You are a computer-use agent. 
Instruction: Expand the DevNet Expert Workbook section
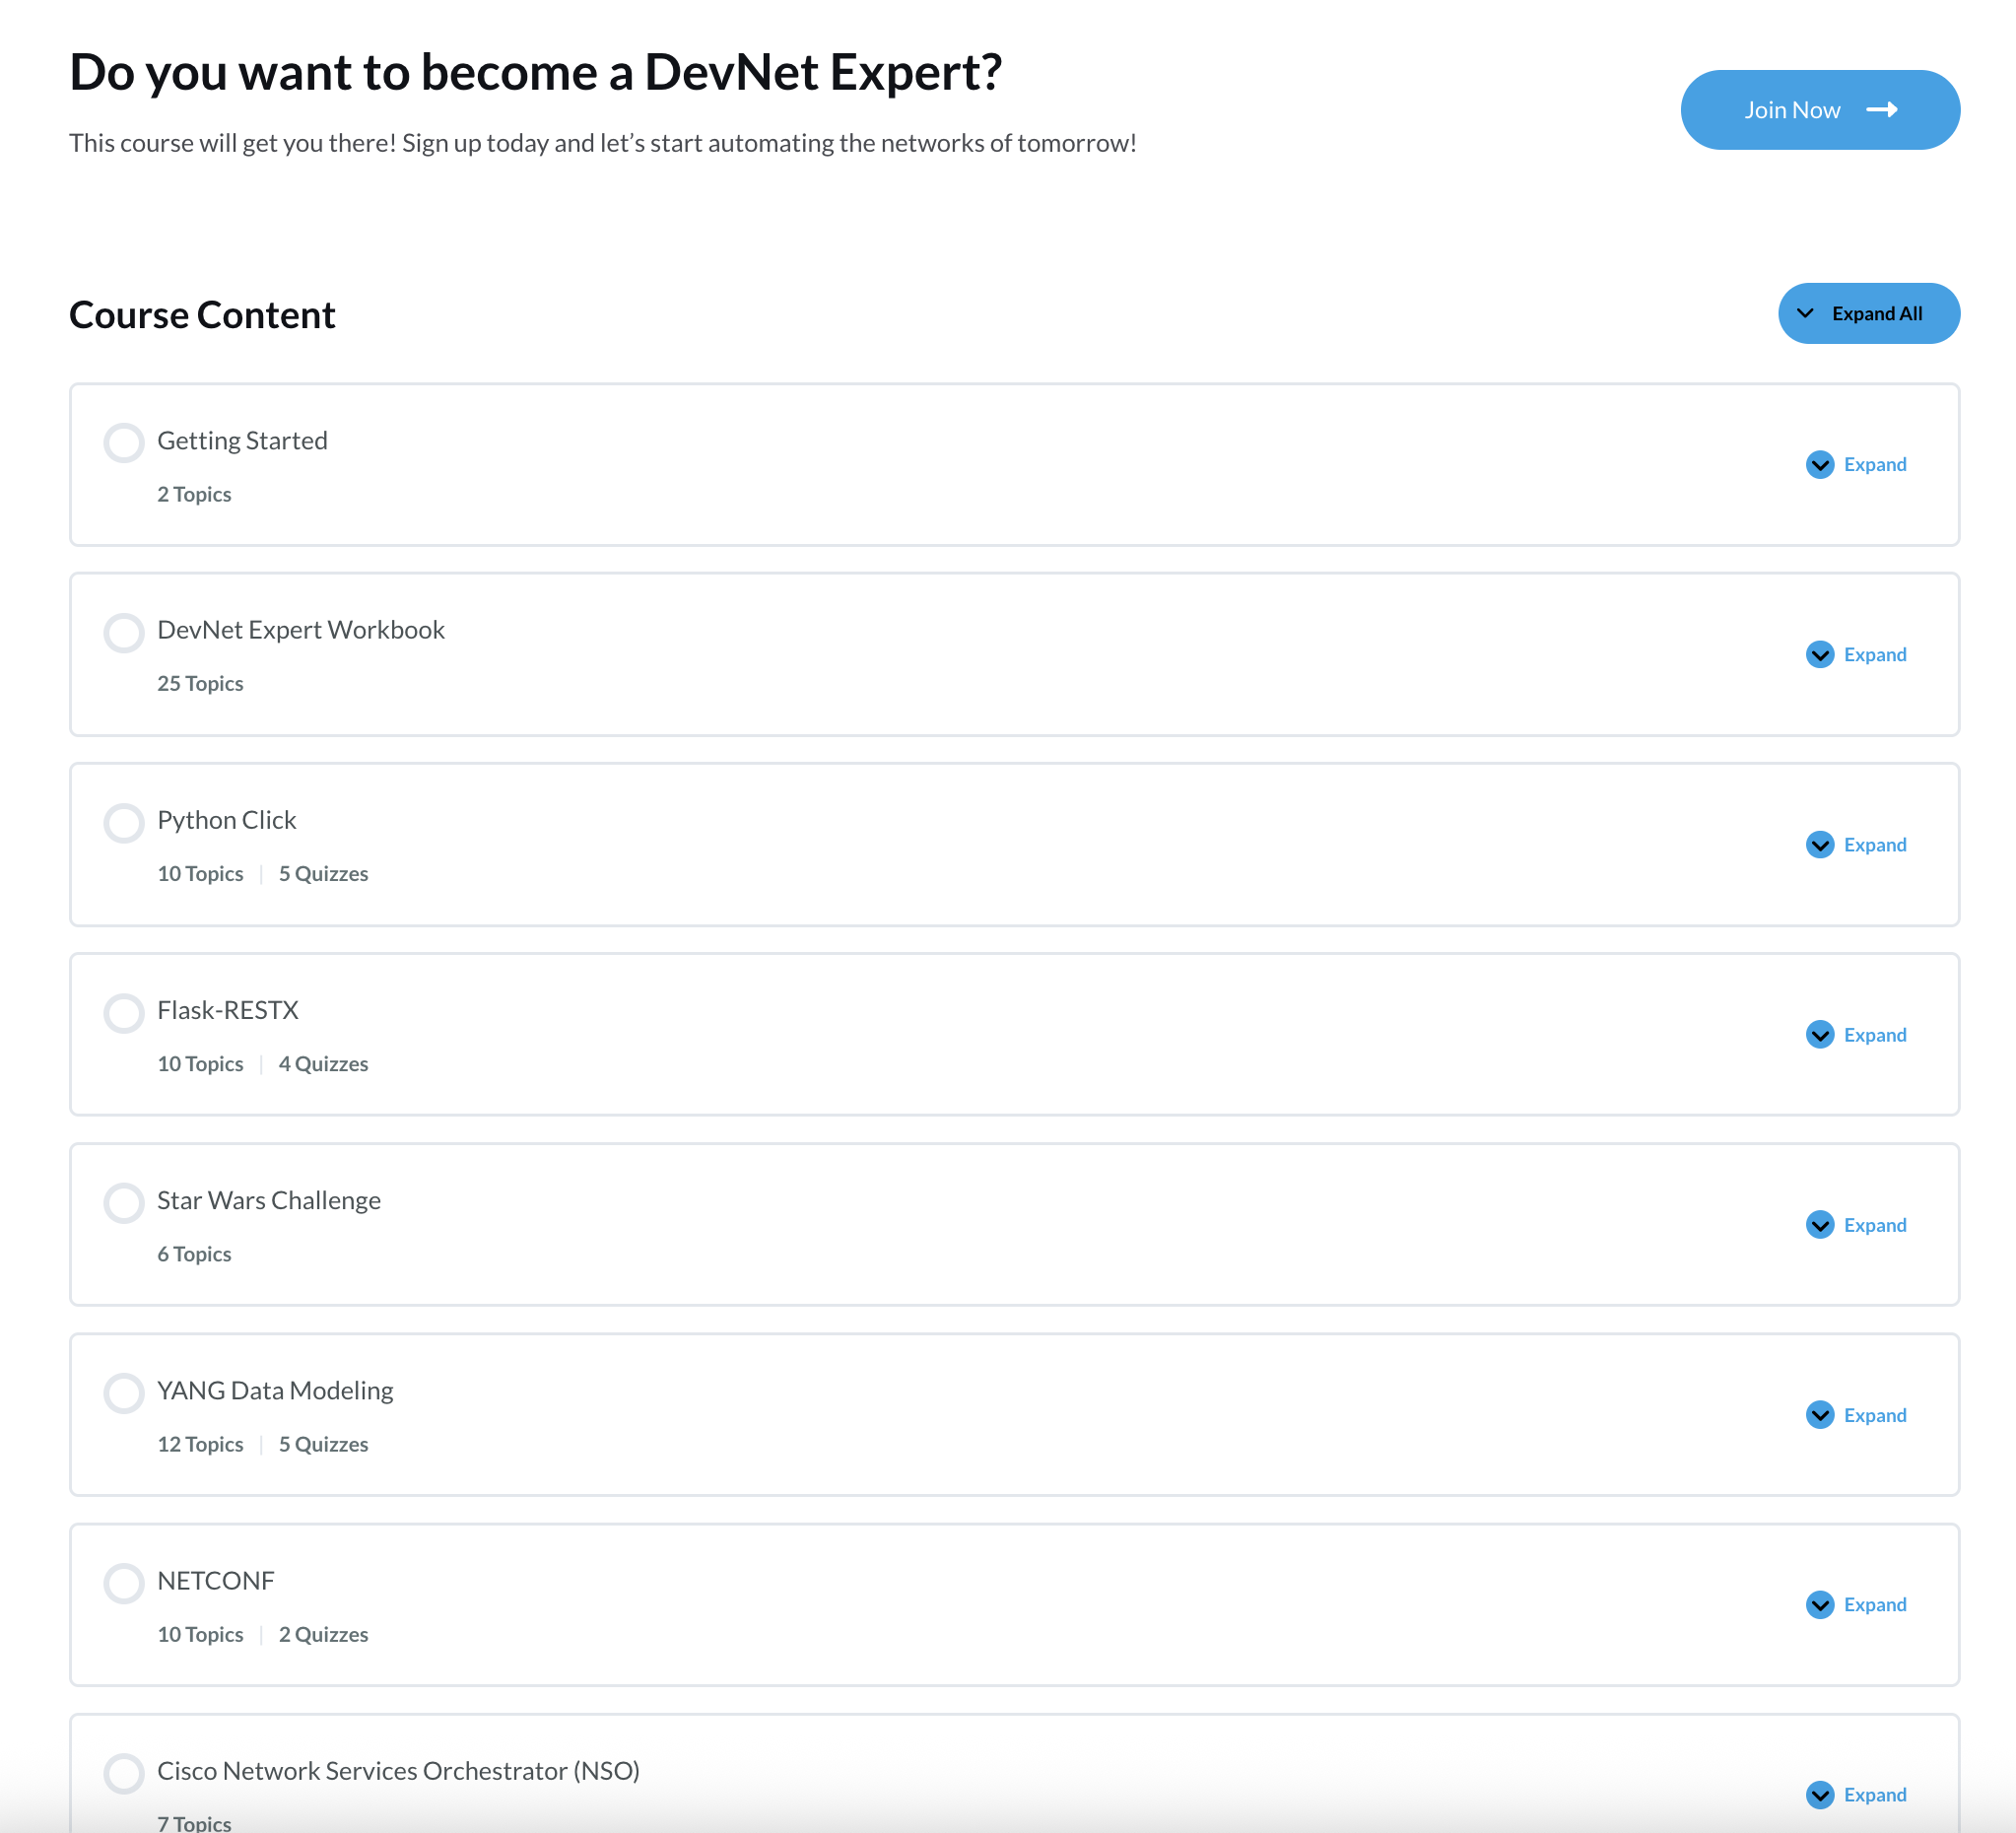[1874, 655]
